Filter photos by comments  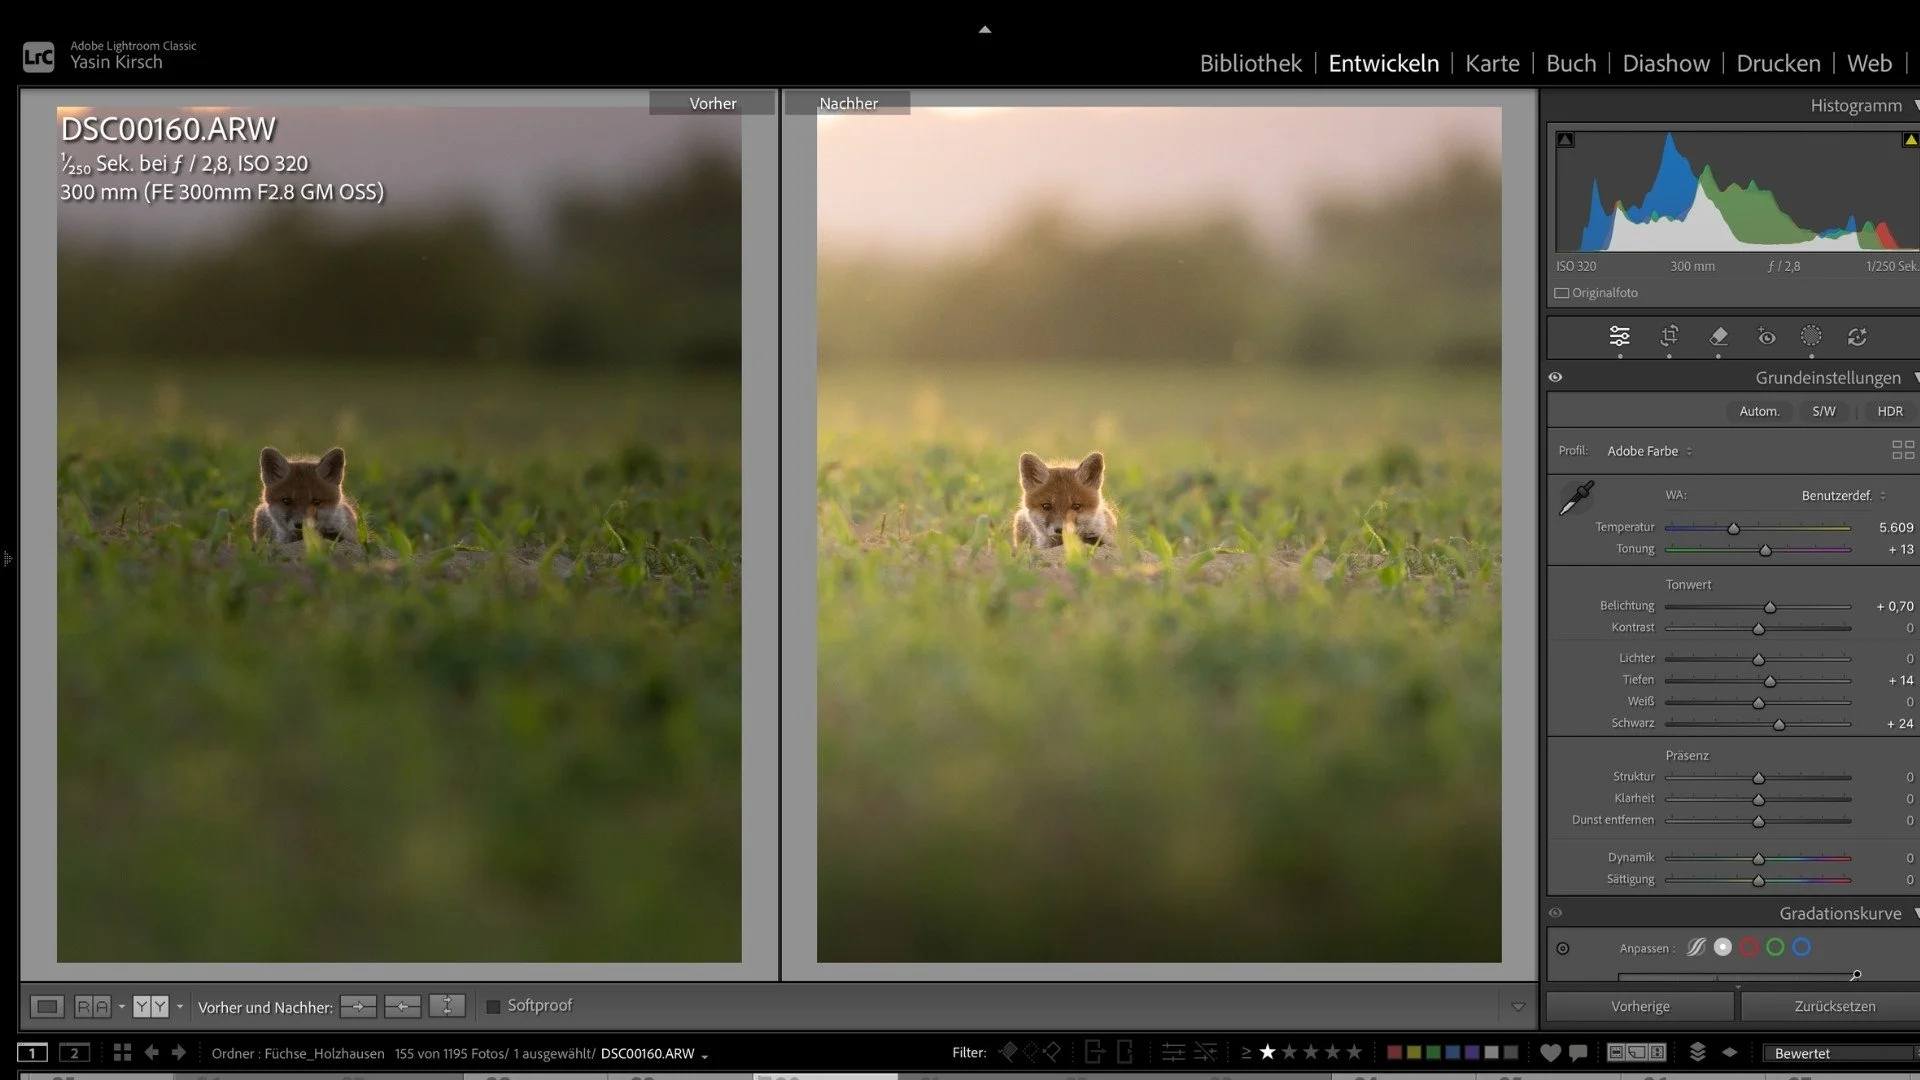(1578, 1052)
